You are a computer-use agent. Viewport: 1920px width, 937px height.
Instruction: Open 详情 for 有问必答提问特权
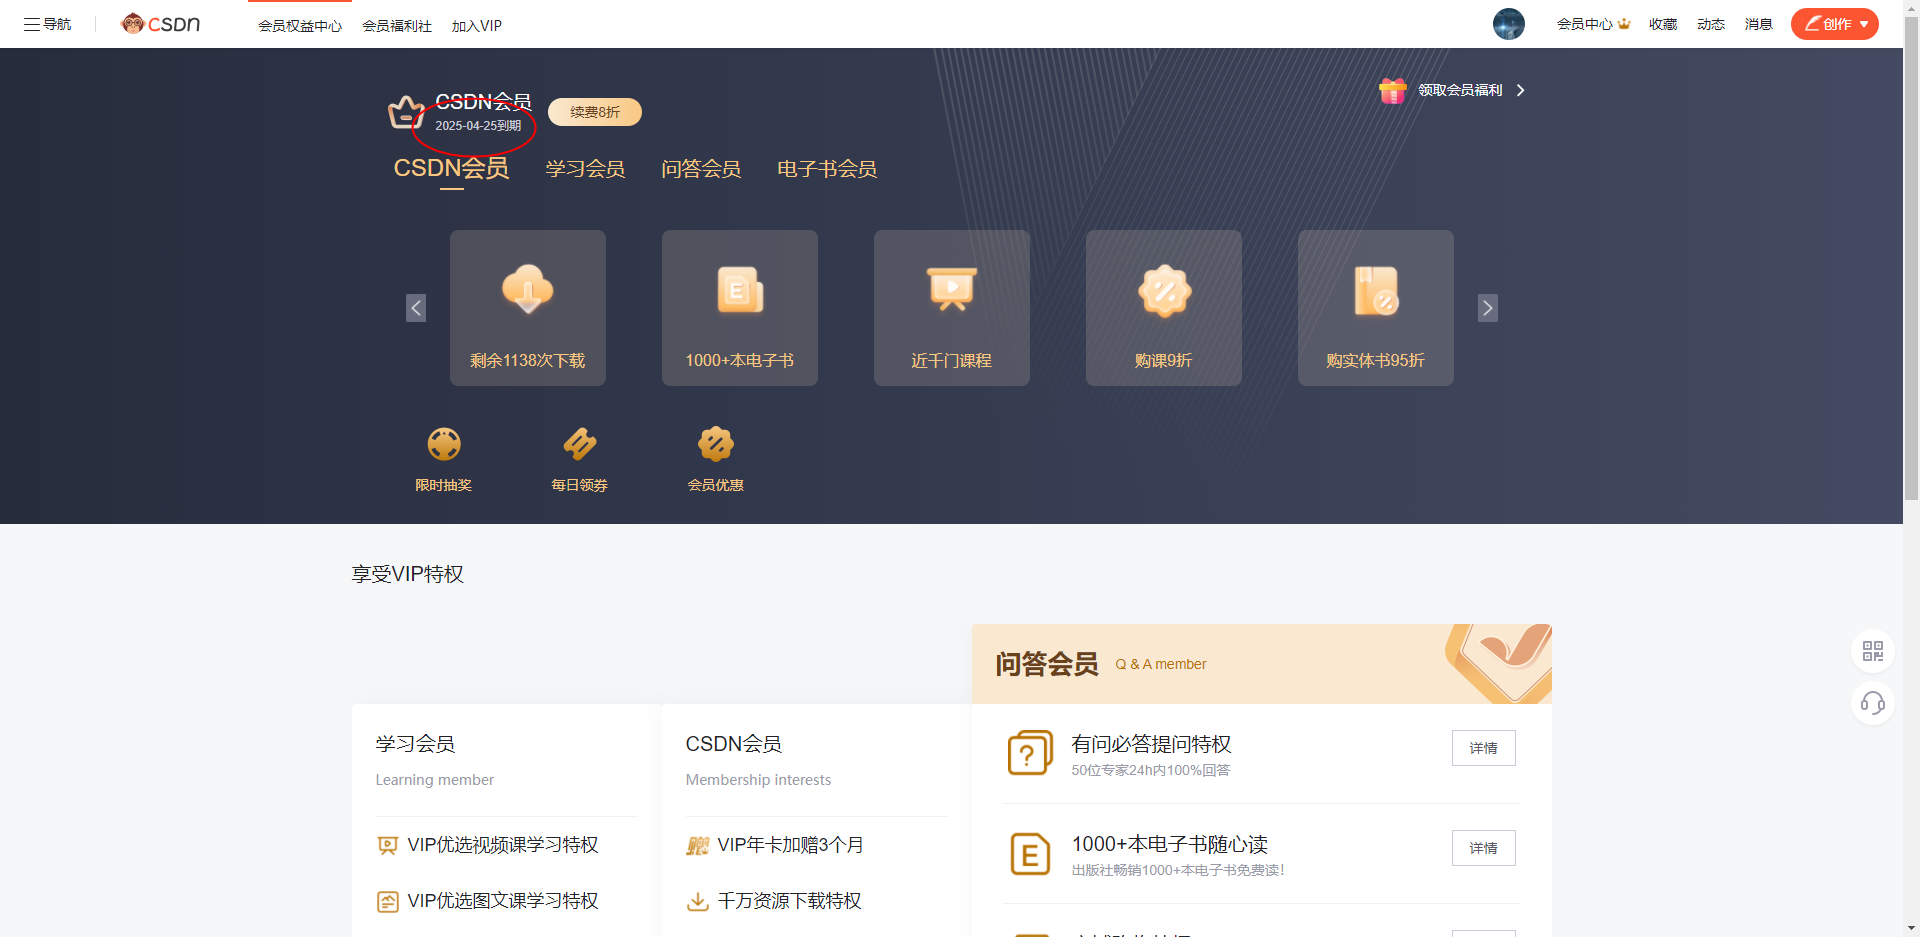click(x=1483, y=748)
